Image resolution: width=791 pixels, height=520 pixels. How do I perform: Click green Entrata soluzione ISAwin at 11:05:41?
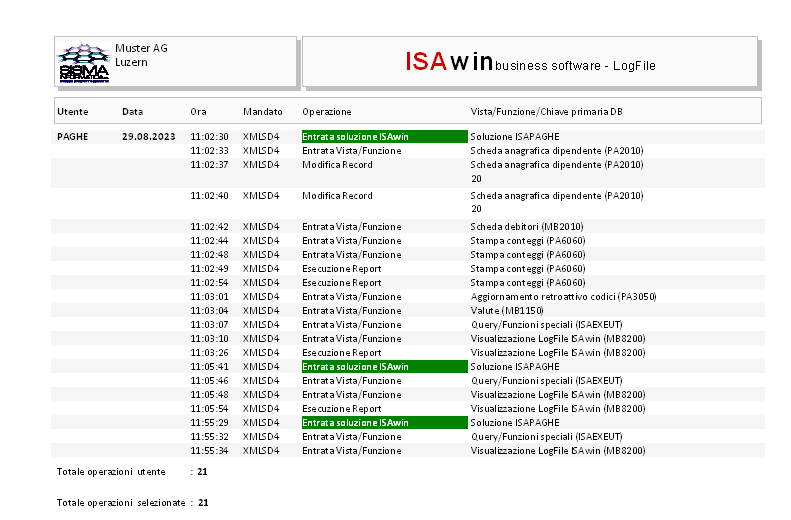[x=384, y=367]
